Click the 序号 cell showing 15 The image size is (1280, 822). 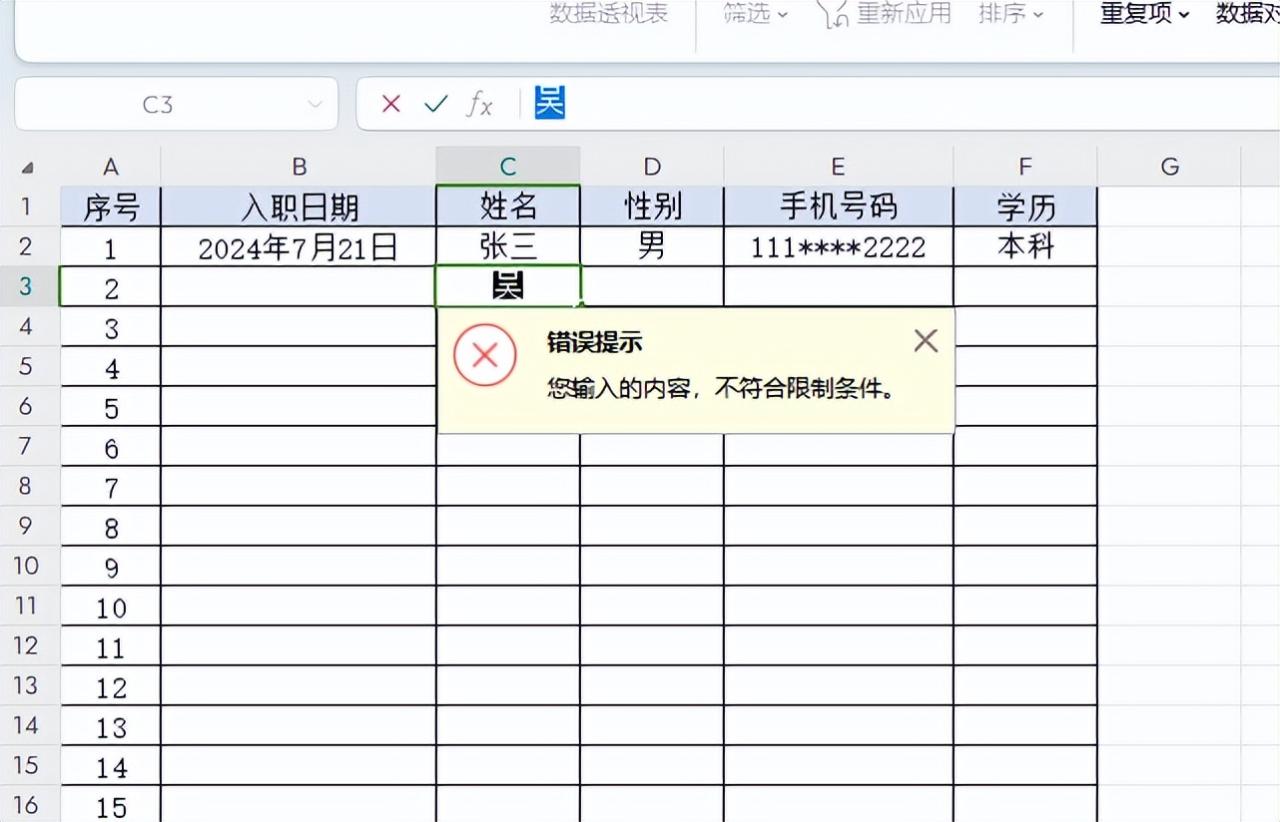[x=111, y=805]
